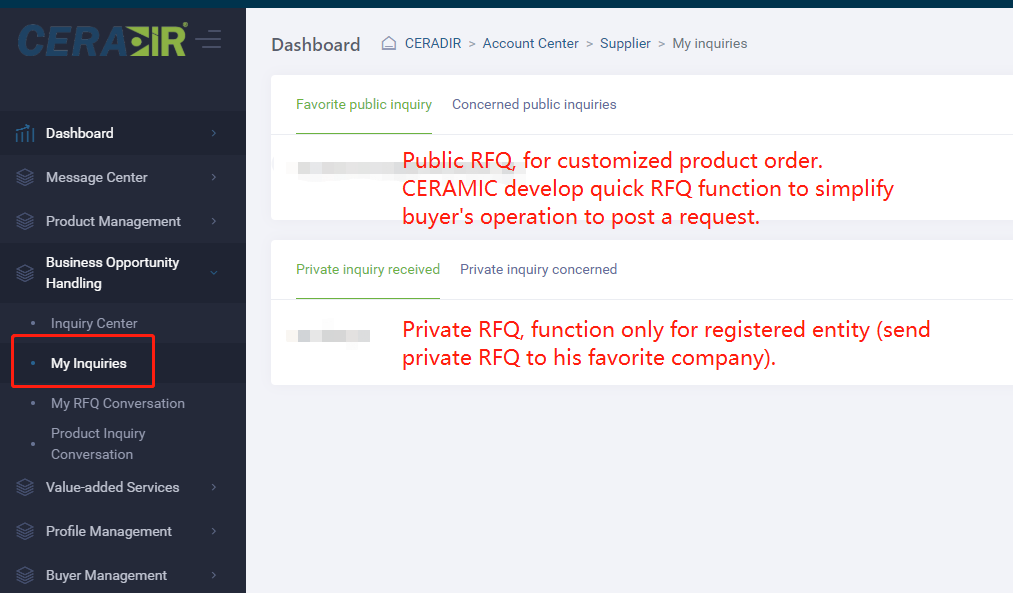Click the My inquiries breadcrumb text
The width and height of the screenshot is (1013, 593).
click(709, 43)
